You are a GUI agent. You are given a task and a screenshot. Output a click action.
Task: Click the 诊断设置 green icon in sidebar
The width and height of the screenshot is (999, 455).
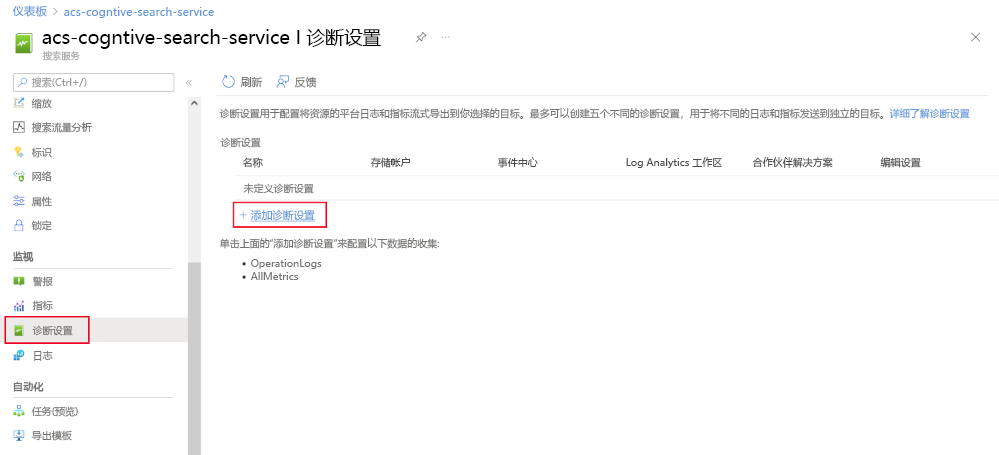point(19,331)
